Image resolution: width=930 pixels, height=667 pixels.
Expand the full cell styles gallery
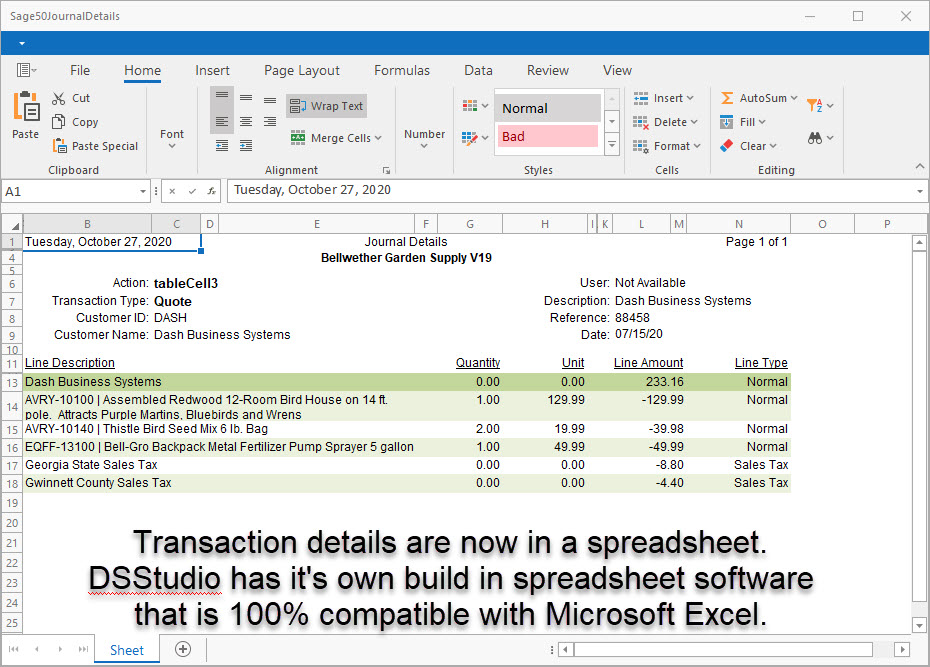point(612,144)
